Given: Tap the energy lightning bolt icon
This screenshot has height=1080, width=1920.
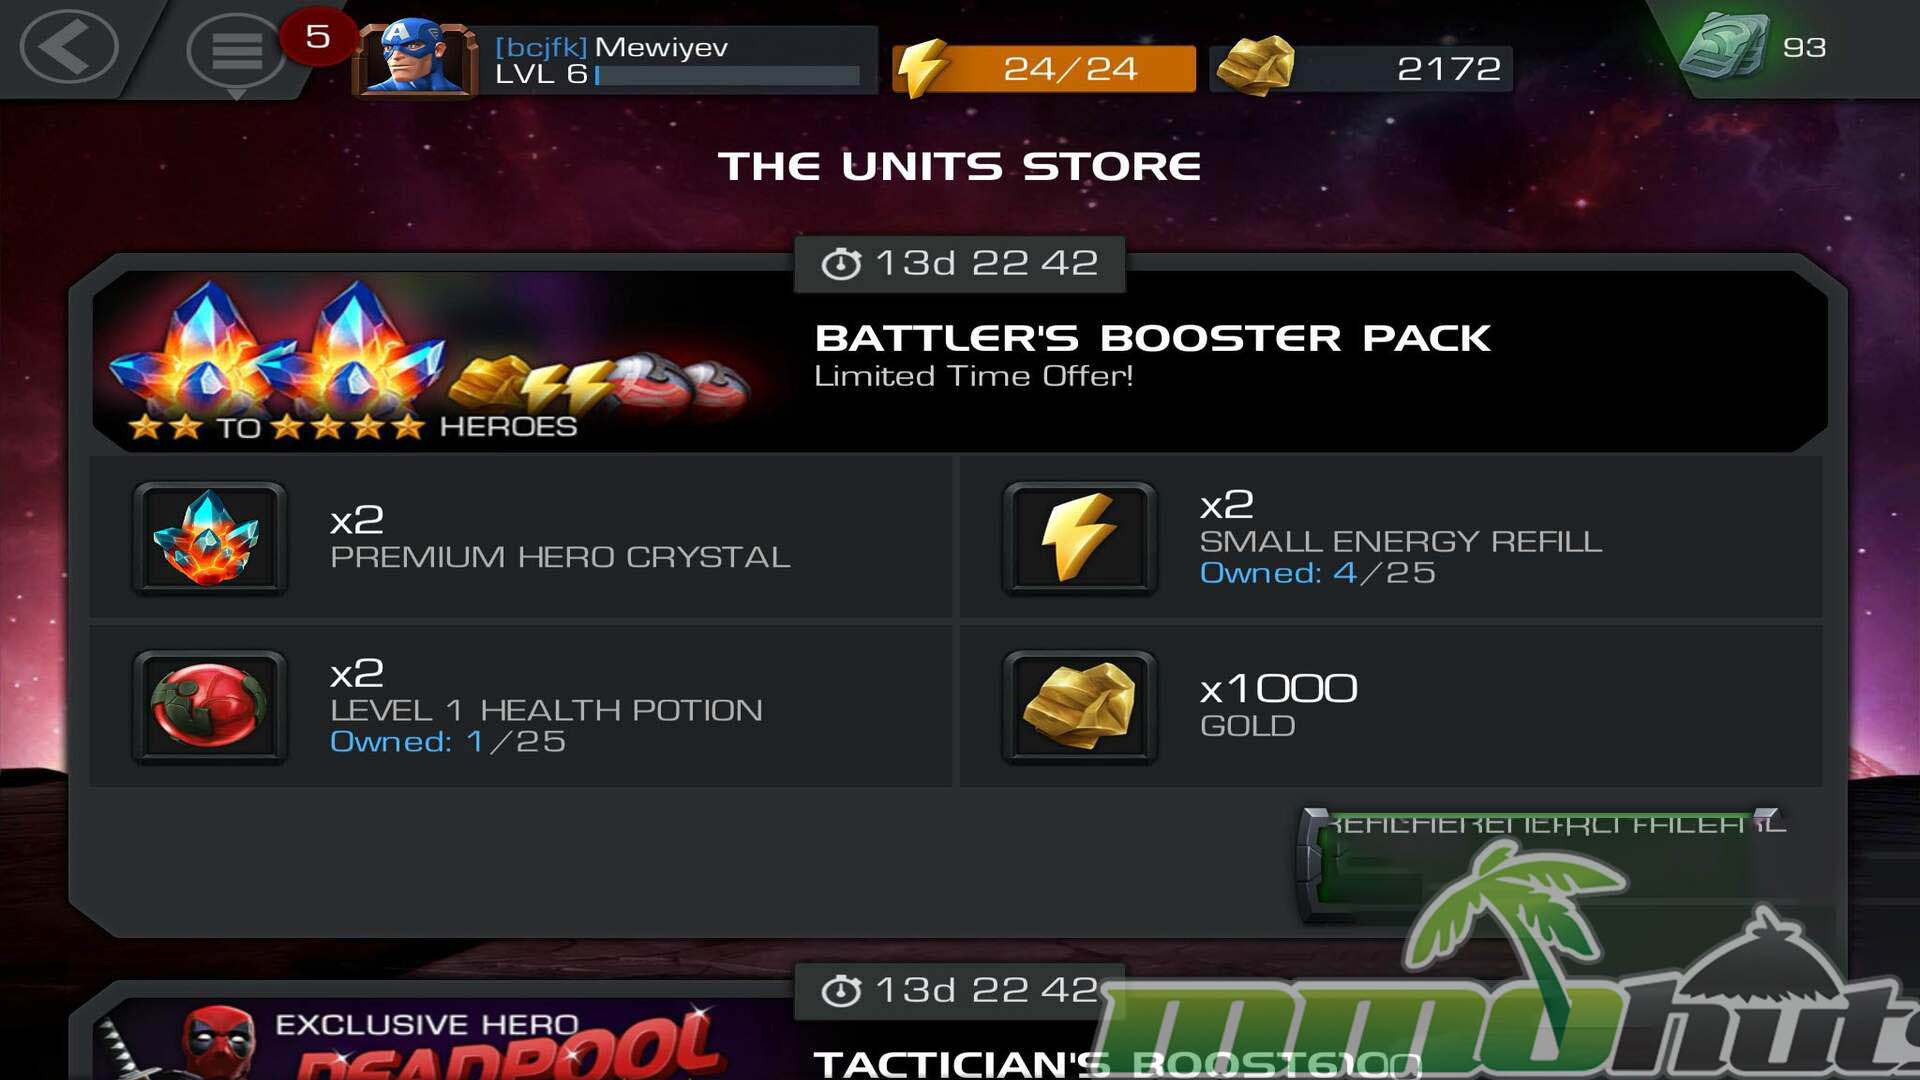Looking at the screenshot, I should [x=920, y=68].
